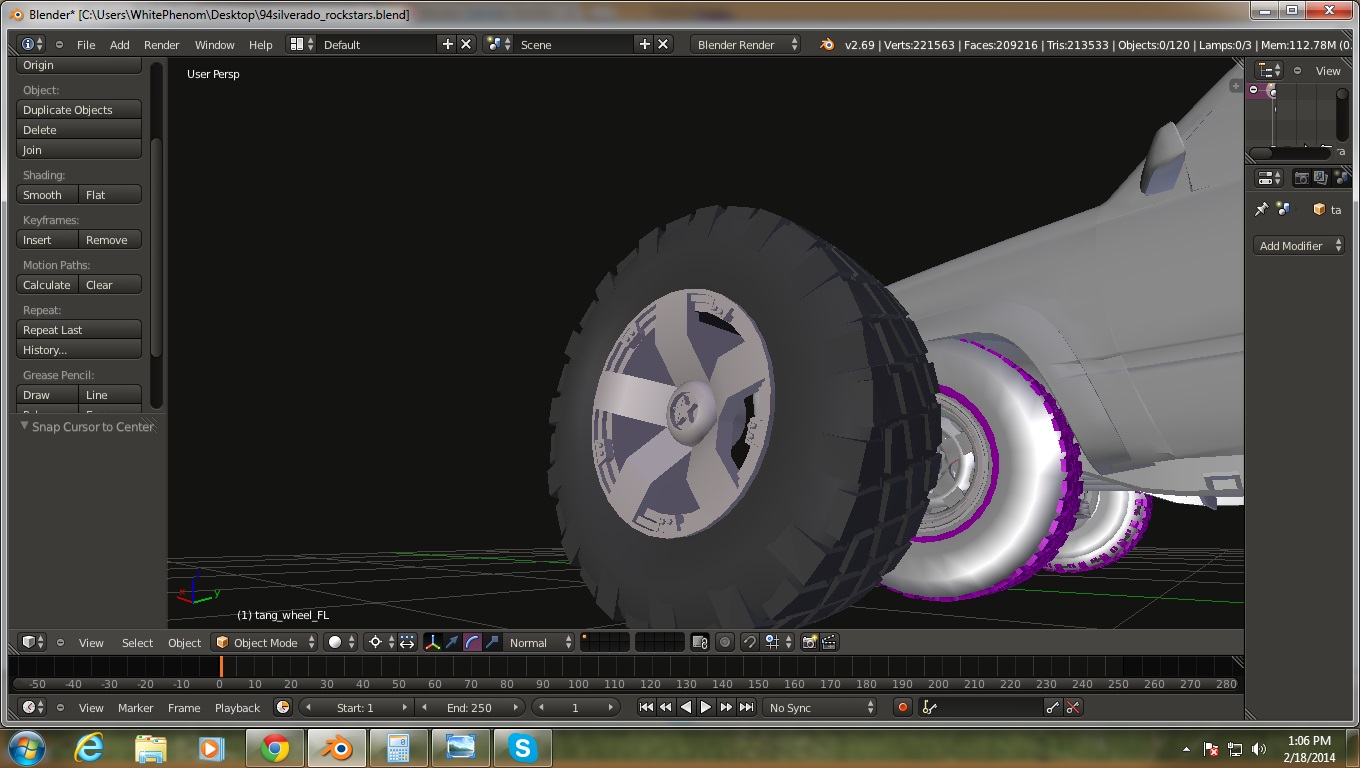Viewport: 1360px width, 768px height.
Task: Open the snap element type selector
Action: [x=778, y=642]
